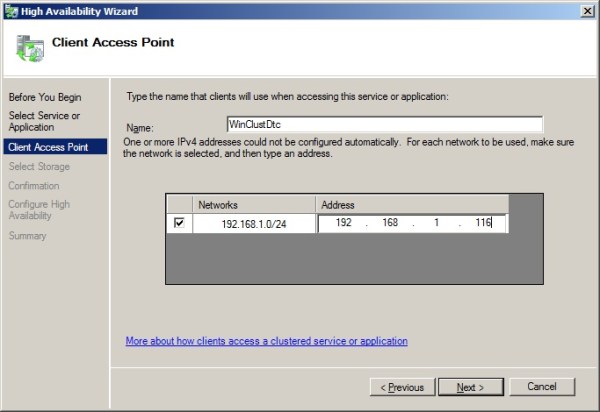This screenshot has height=412, width=600.
Task: Select the Client Access Point step in sidebar
Action: (48, 146)
